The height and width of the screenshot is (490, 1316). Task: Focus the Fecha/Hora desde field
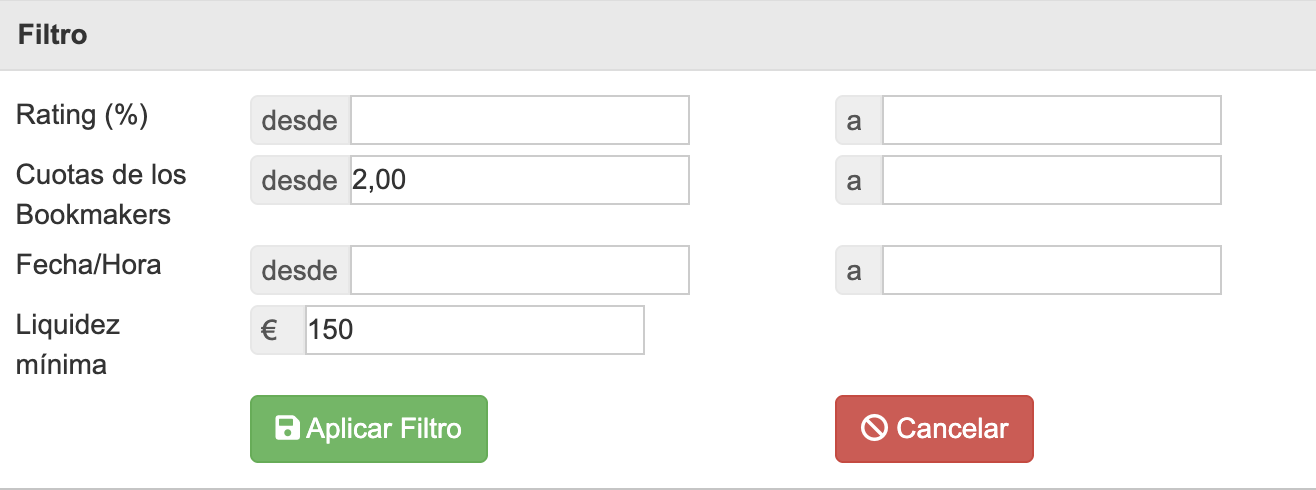tap(519, 270)
